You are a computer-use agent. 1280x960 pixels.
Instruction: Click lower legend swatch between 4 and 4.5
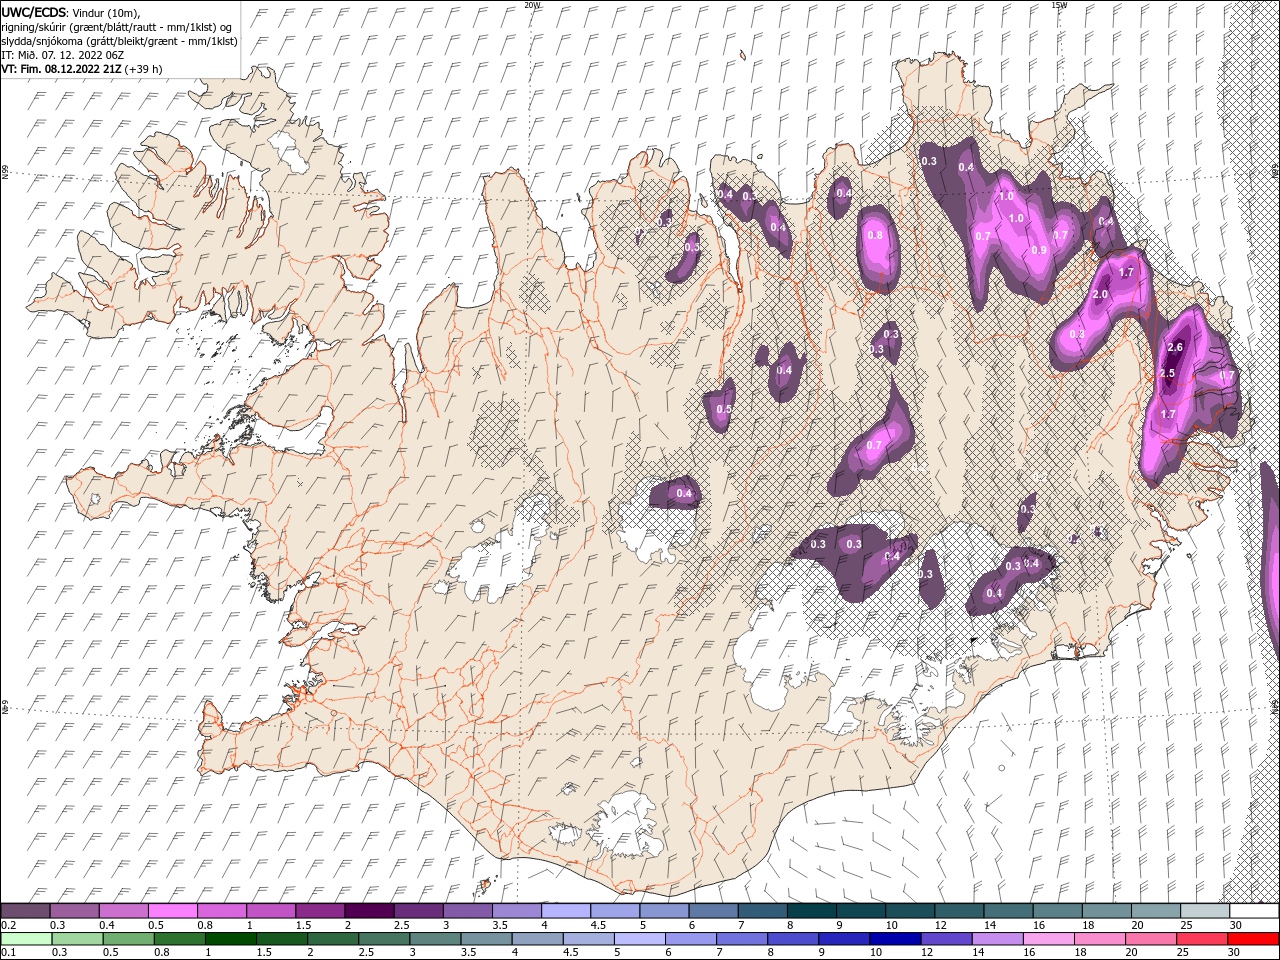coord(538,938)
